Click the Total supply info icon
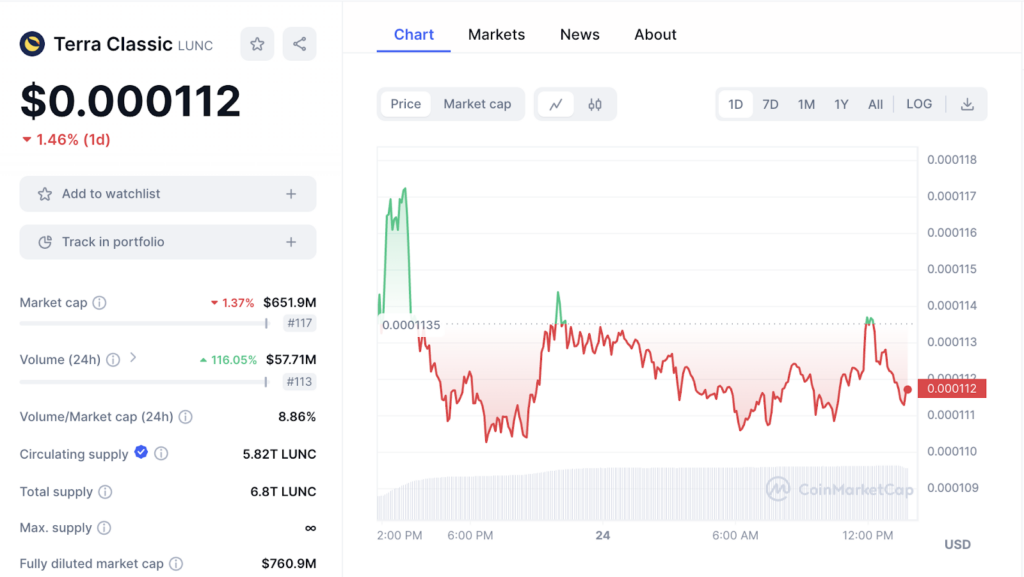The height and width of the screenshot is (577, 1024). pos(105,492)
